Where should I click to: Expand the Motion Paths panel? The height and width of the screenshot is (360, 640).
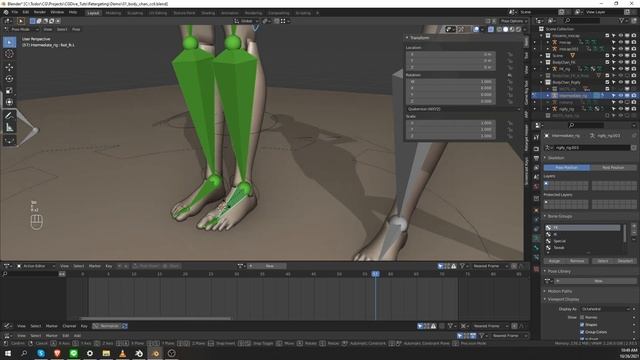click(x=545, y=291)
